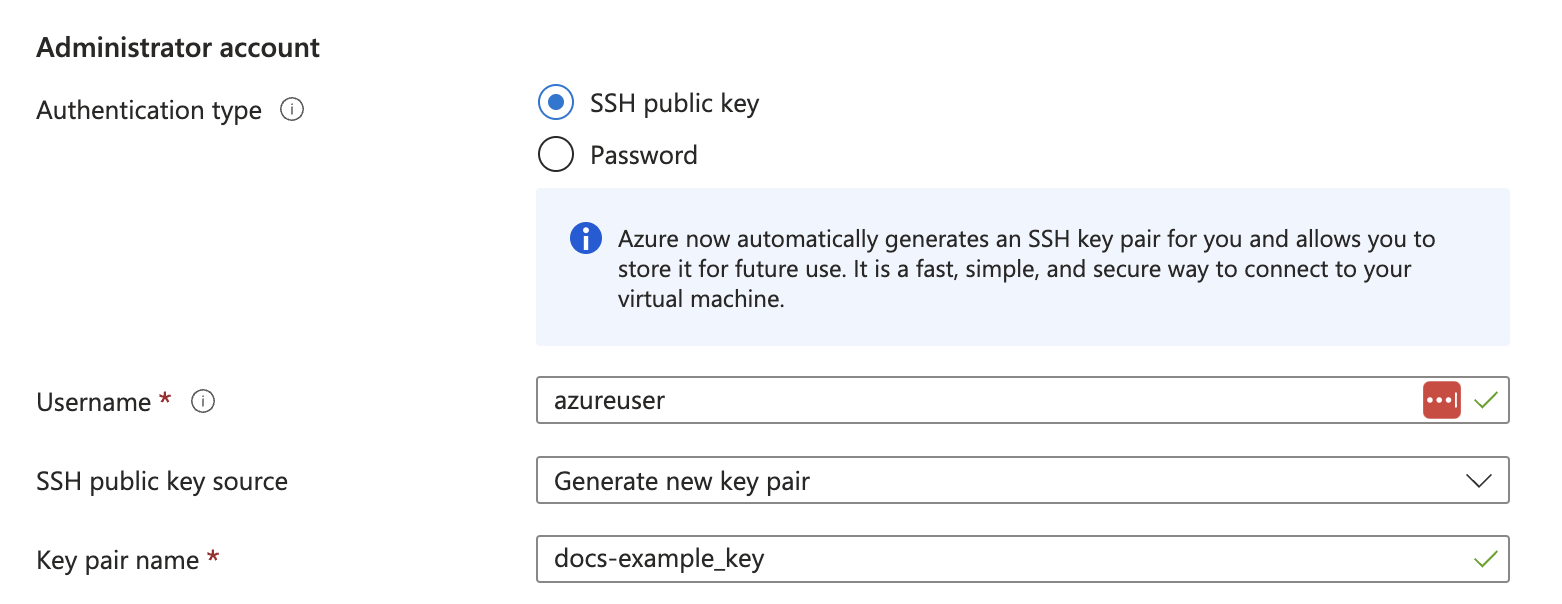This screenshot has height=604, width=1562.
Task: Click the "SSH public key" option label
Action: pos(675,104)
